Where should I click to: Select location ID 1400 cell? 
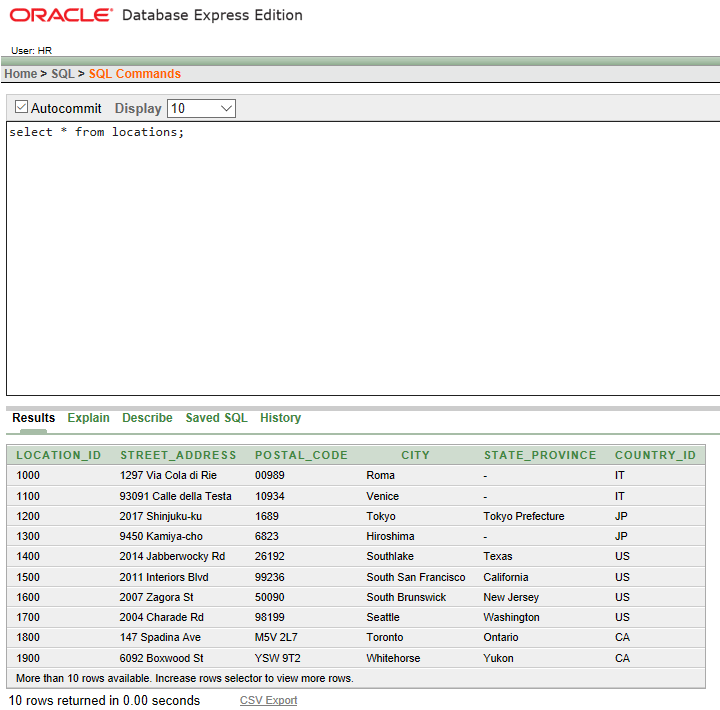[28, 556]
